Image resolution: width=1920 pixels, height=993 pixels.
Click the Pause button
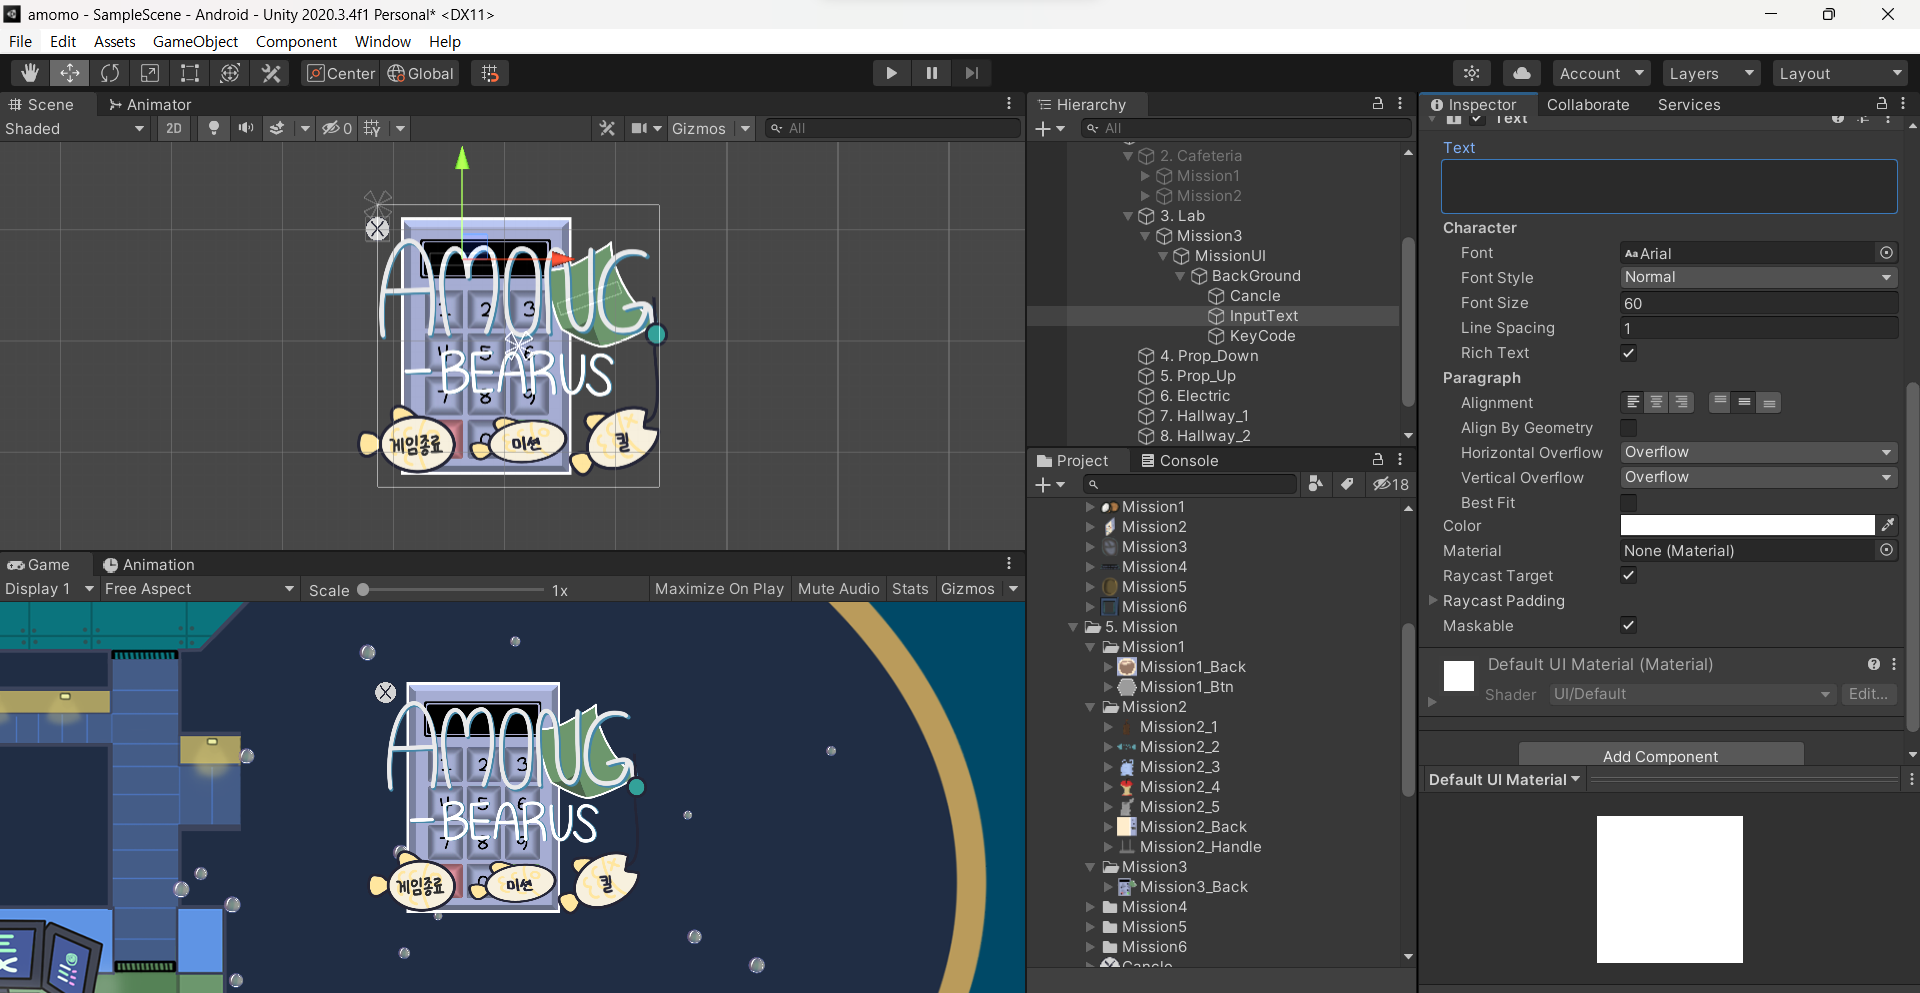coord(931,73)
